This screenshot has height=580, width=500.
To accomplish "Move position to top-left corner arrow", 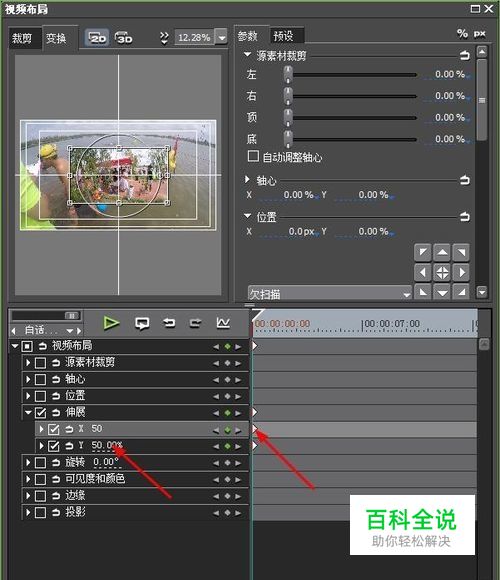I will pos(423,253).
